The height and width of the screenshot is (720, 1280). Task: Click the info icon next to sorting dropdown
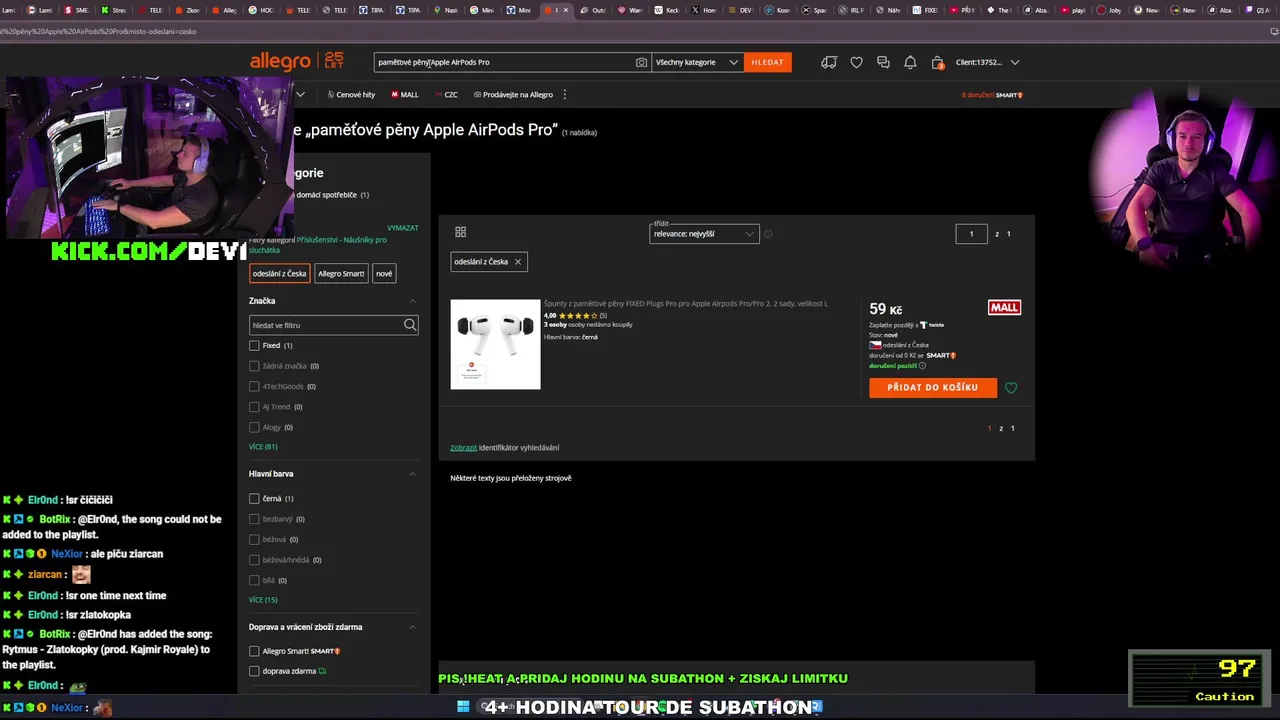point(768,234)
